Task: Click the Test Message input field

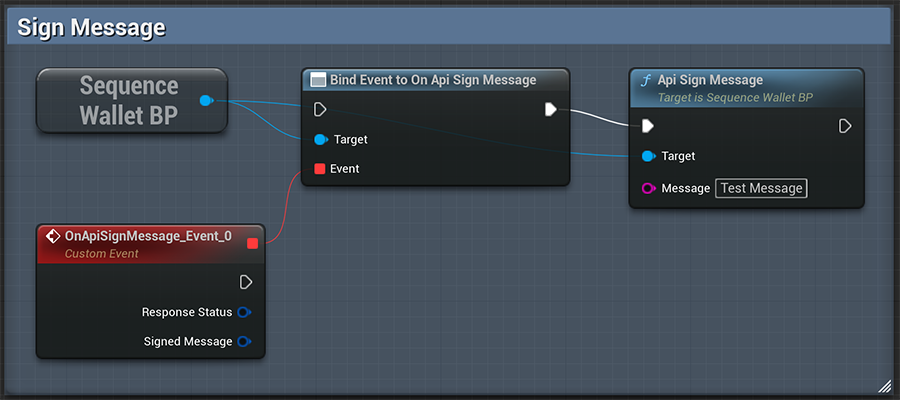Action: click(x=761, y=188)
